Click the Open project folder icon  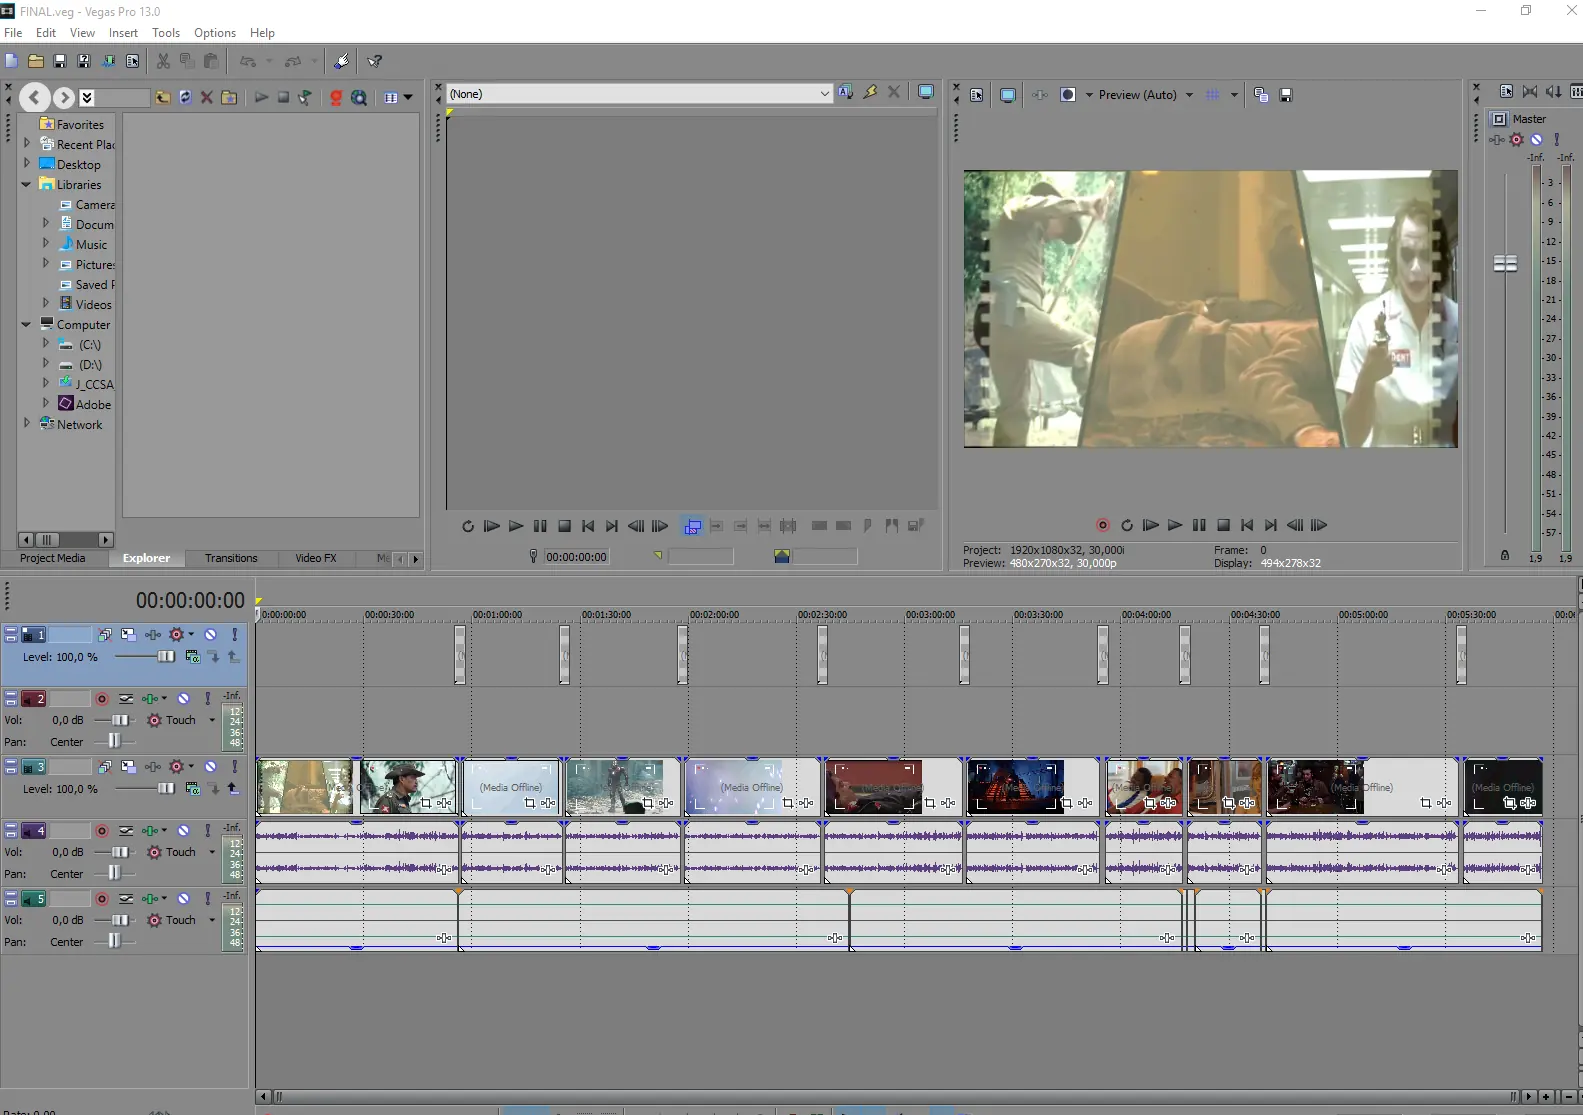[36, 61]
